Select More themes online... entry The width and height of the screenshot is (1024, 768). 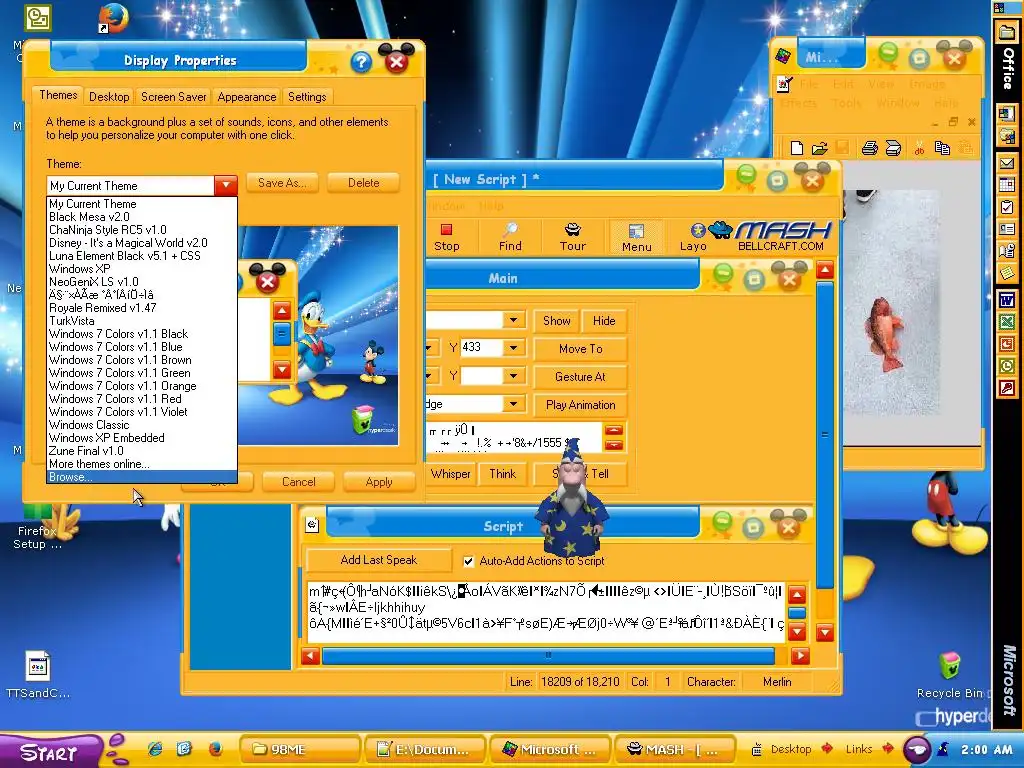[x=142, y=464]
